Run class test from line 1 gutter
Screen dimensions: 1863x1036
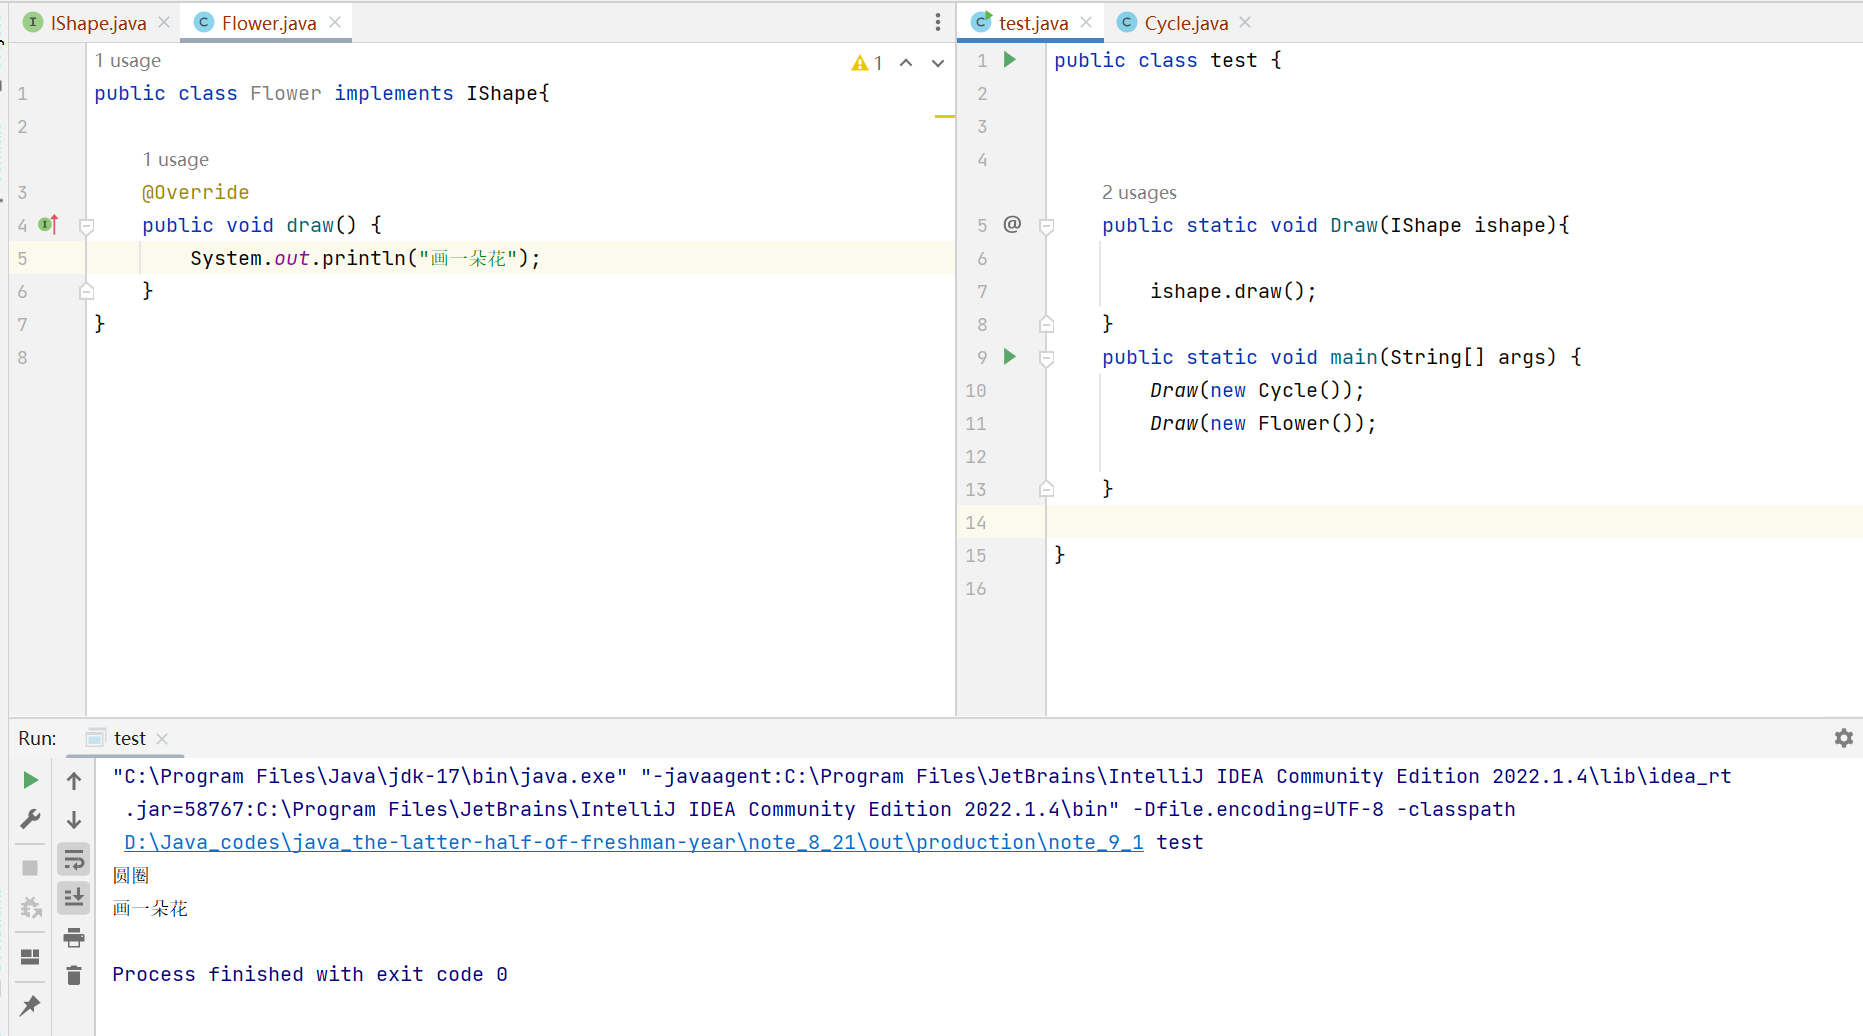pyautogui.click(x=1010, y=60)
